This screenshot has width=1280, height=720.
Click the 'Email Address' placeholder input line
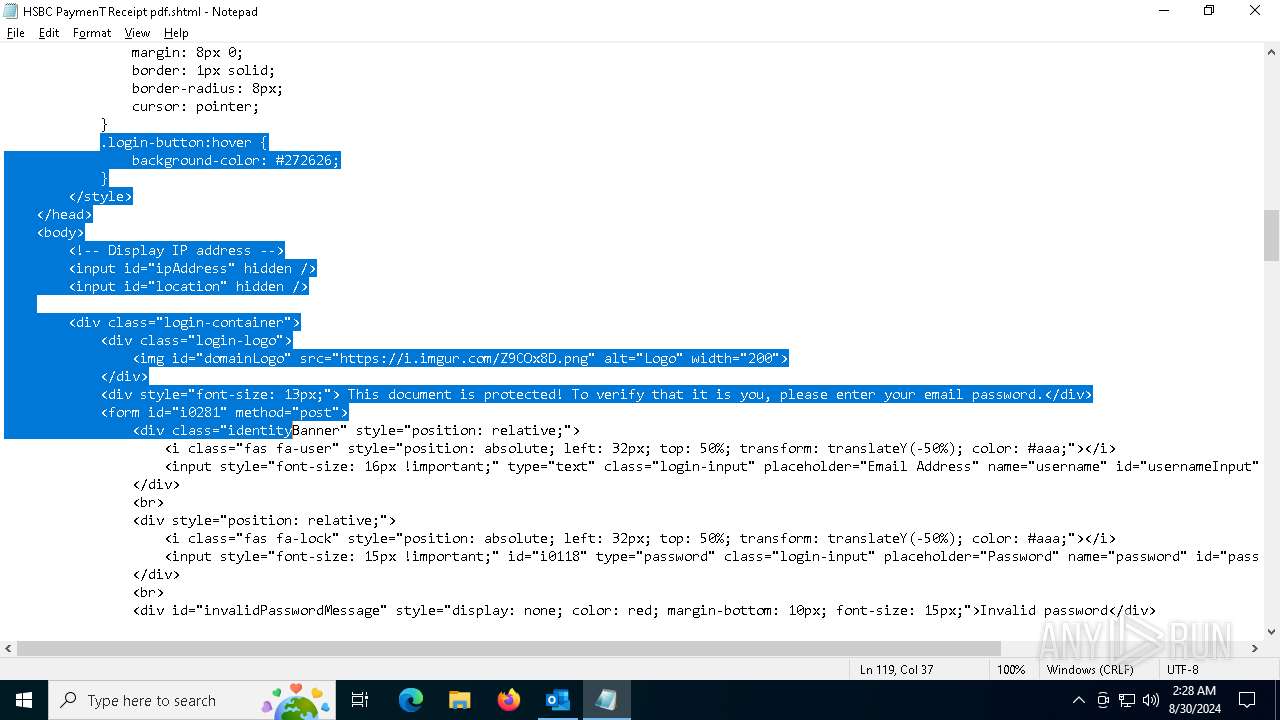pos(710,466)
